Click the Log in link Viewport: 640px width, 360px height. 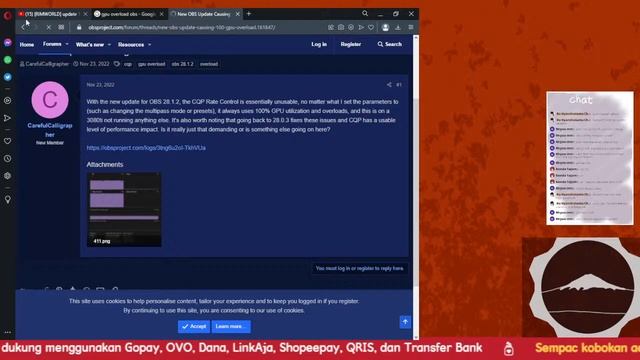[x=319, y=44]
